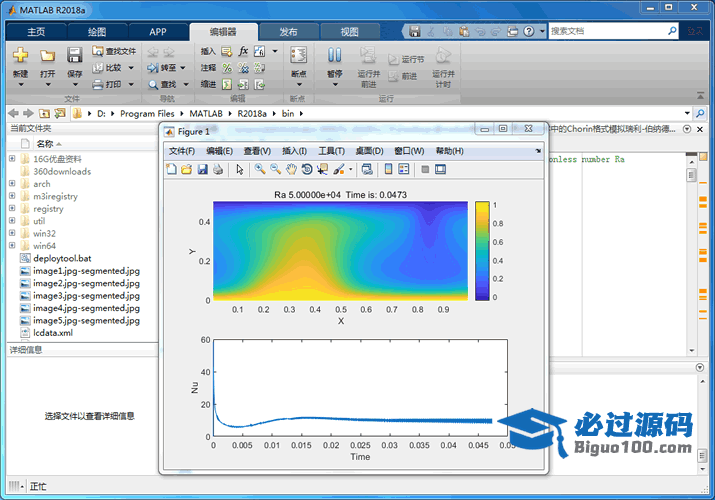Select lcdata.xml in the file list
This screenshot has width=715, height=500.
pos(53,333)
